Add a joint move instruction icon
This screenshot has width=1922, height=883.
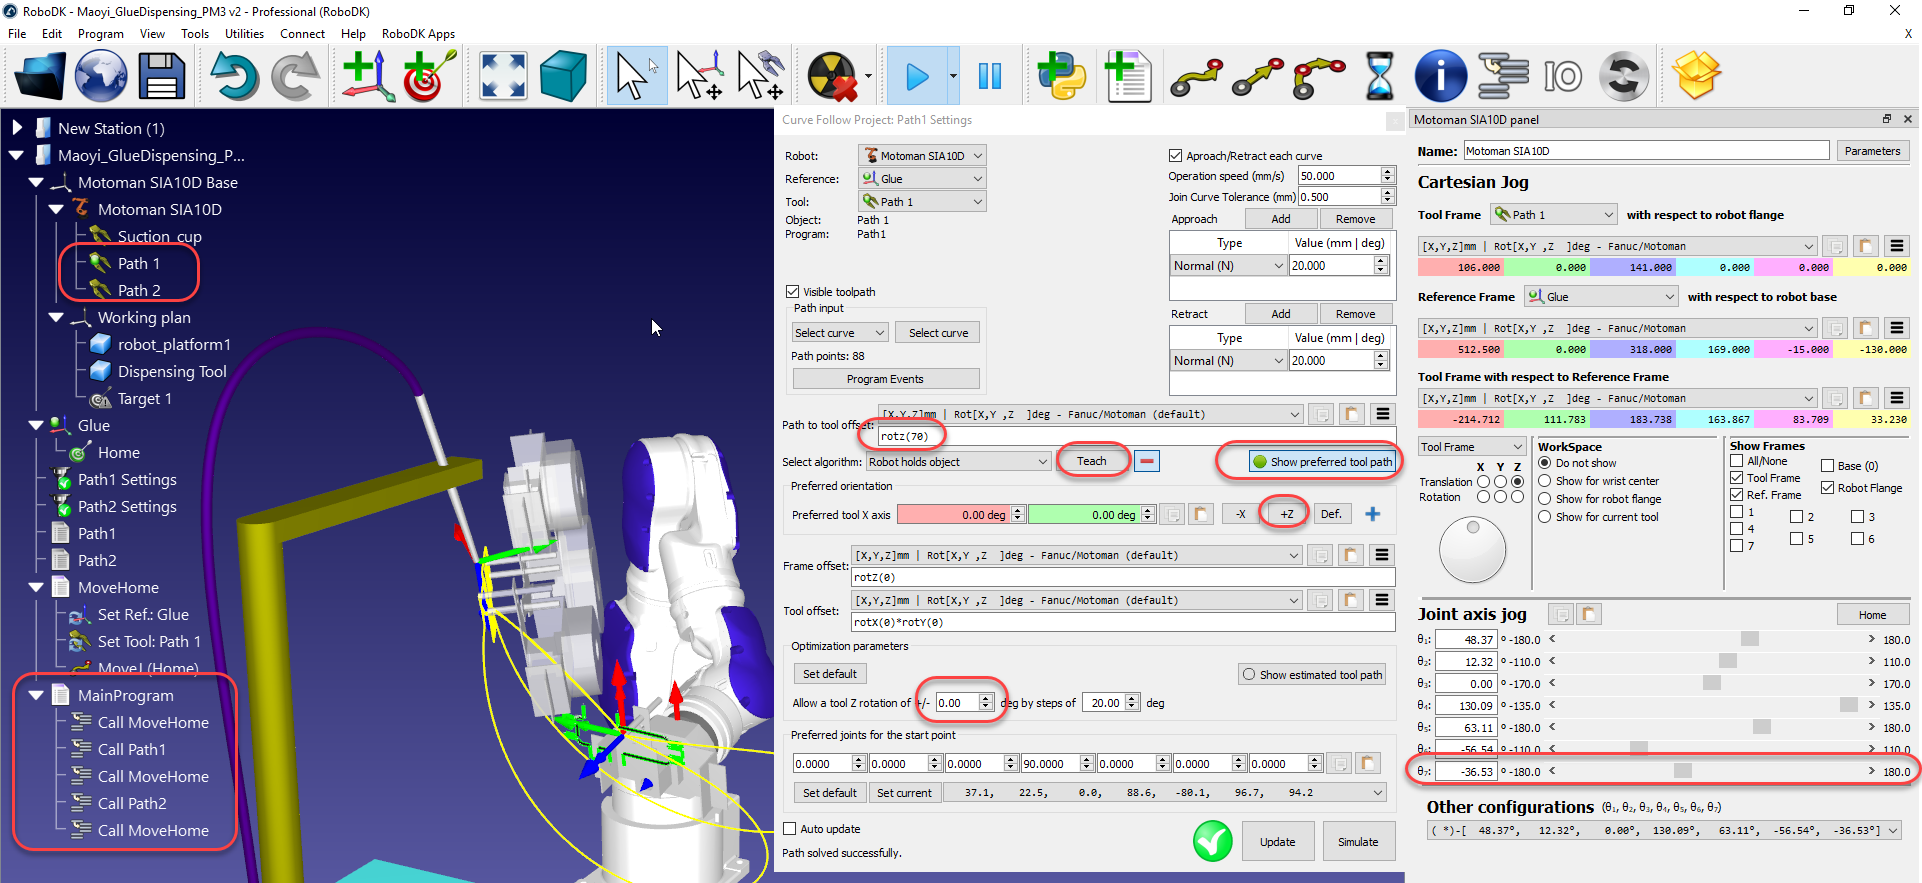click(1196, 77)
